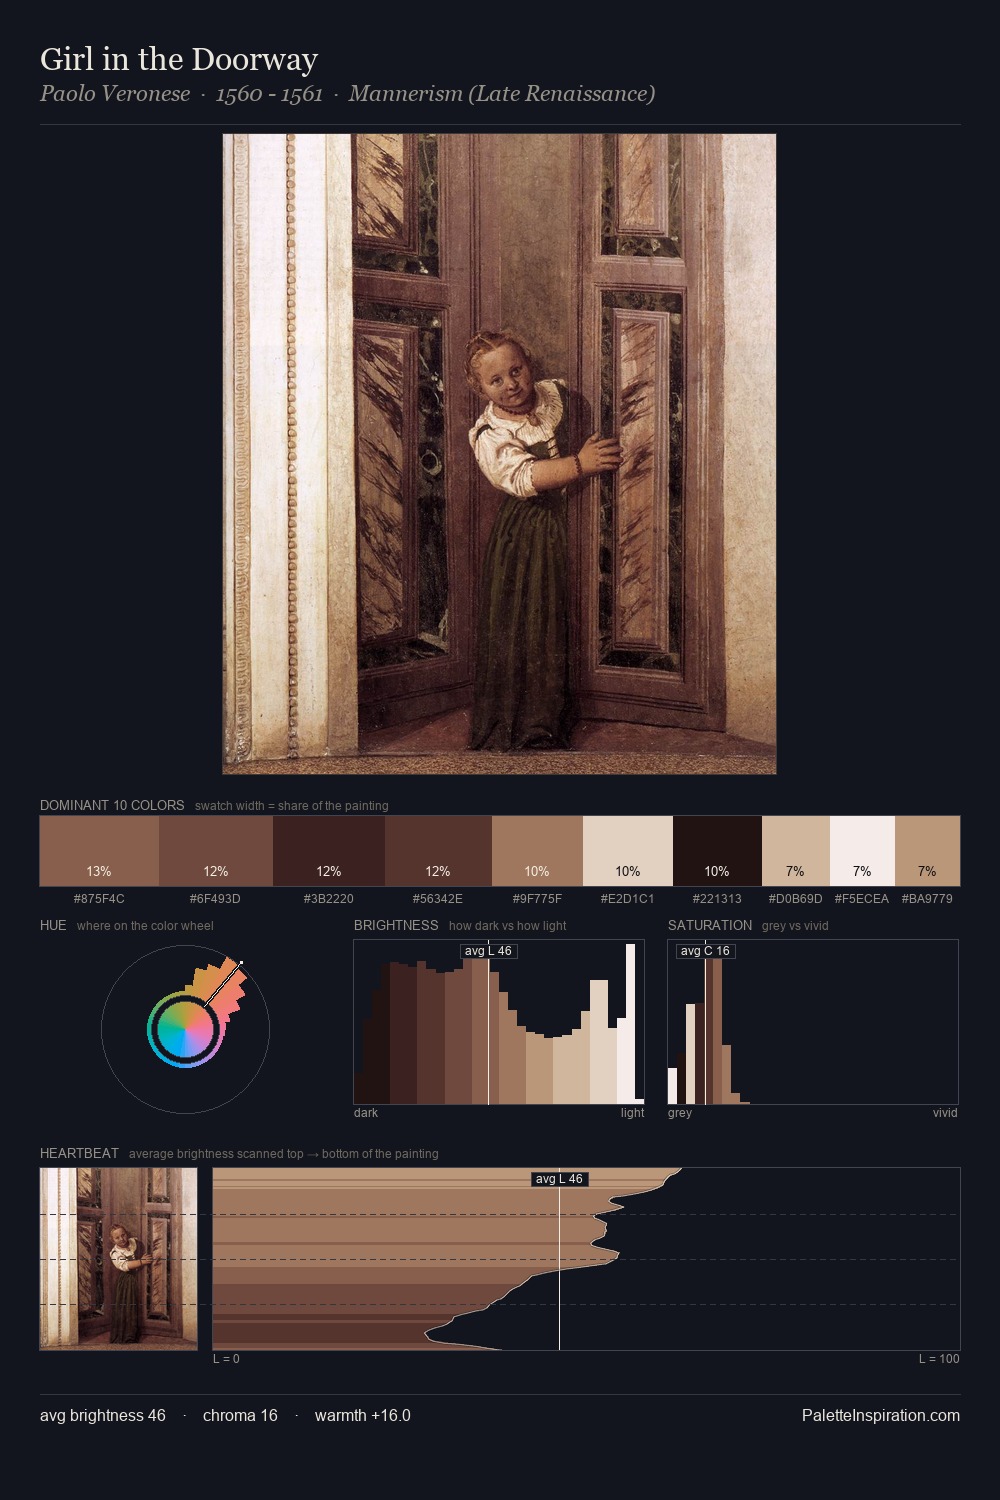Click the 'avg C 16' saturation label
This screenshot has width=1000, height=1500.
(x=705, y=951)
